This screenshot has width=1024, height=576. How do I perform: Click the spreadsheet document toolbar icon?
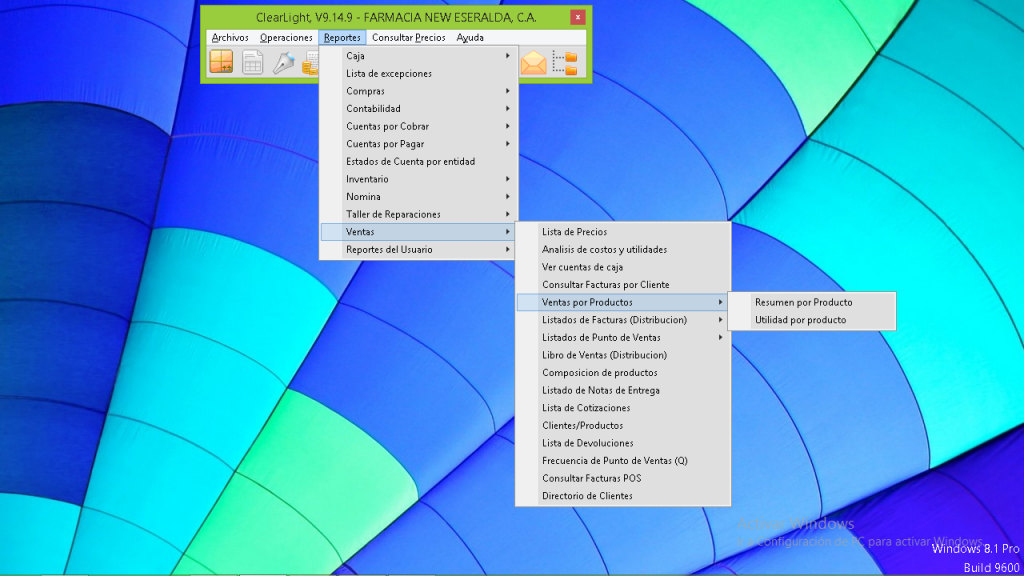pyautogui.click(x=252, y=62)
